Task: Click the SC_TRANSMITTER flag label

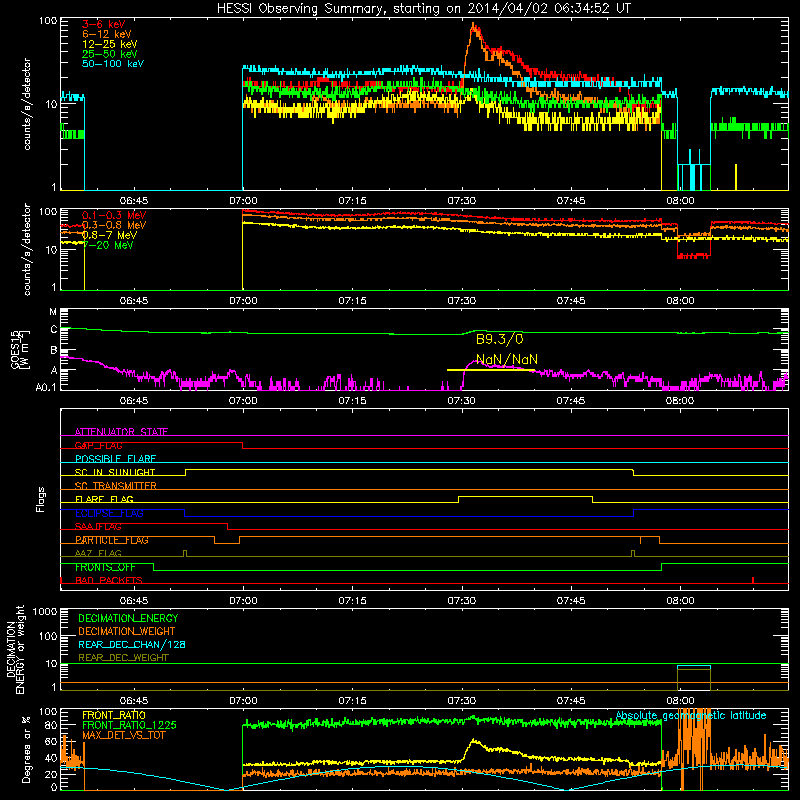Action: pos(116,486)
